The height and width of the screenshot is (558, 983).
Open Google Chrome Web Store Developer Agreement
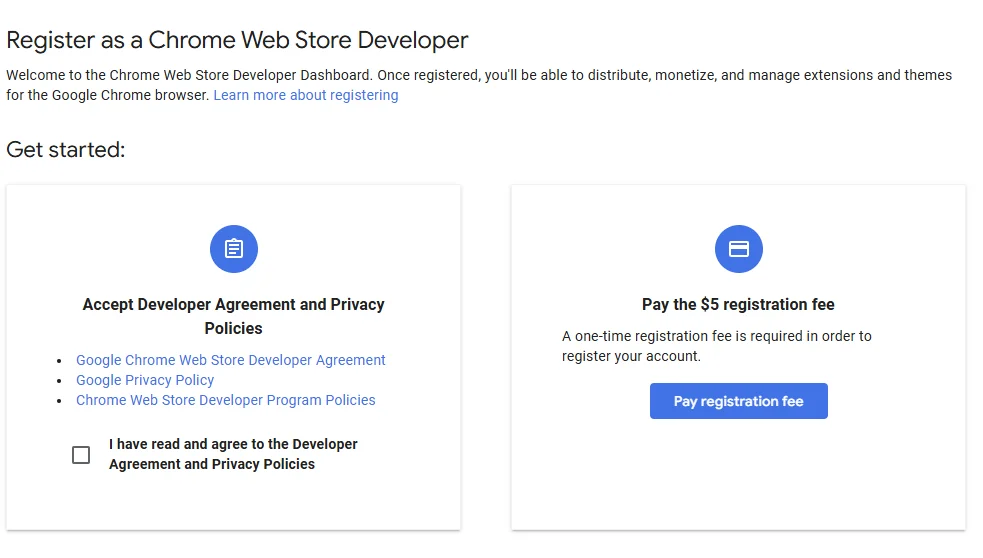(x=231, y=360)
